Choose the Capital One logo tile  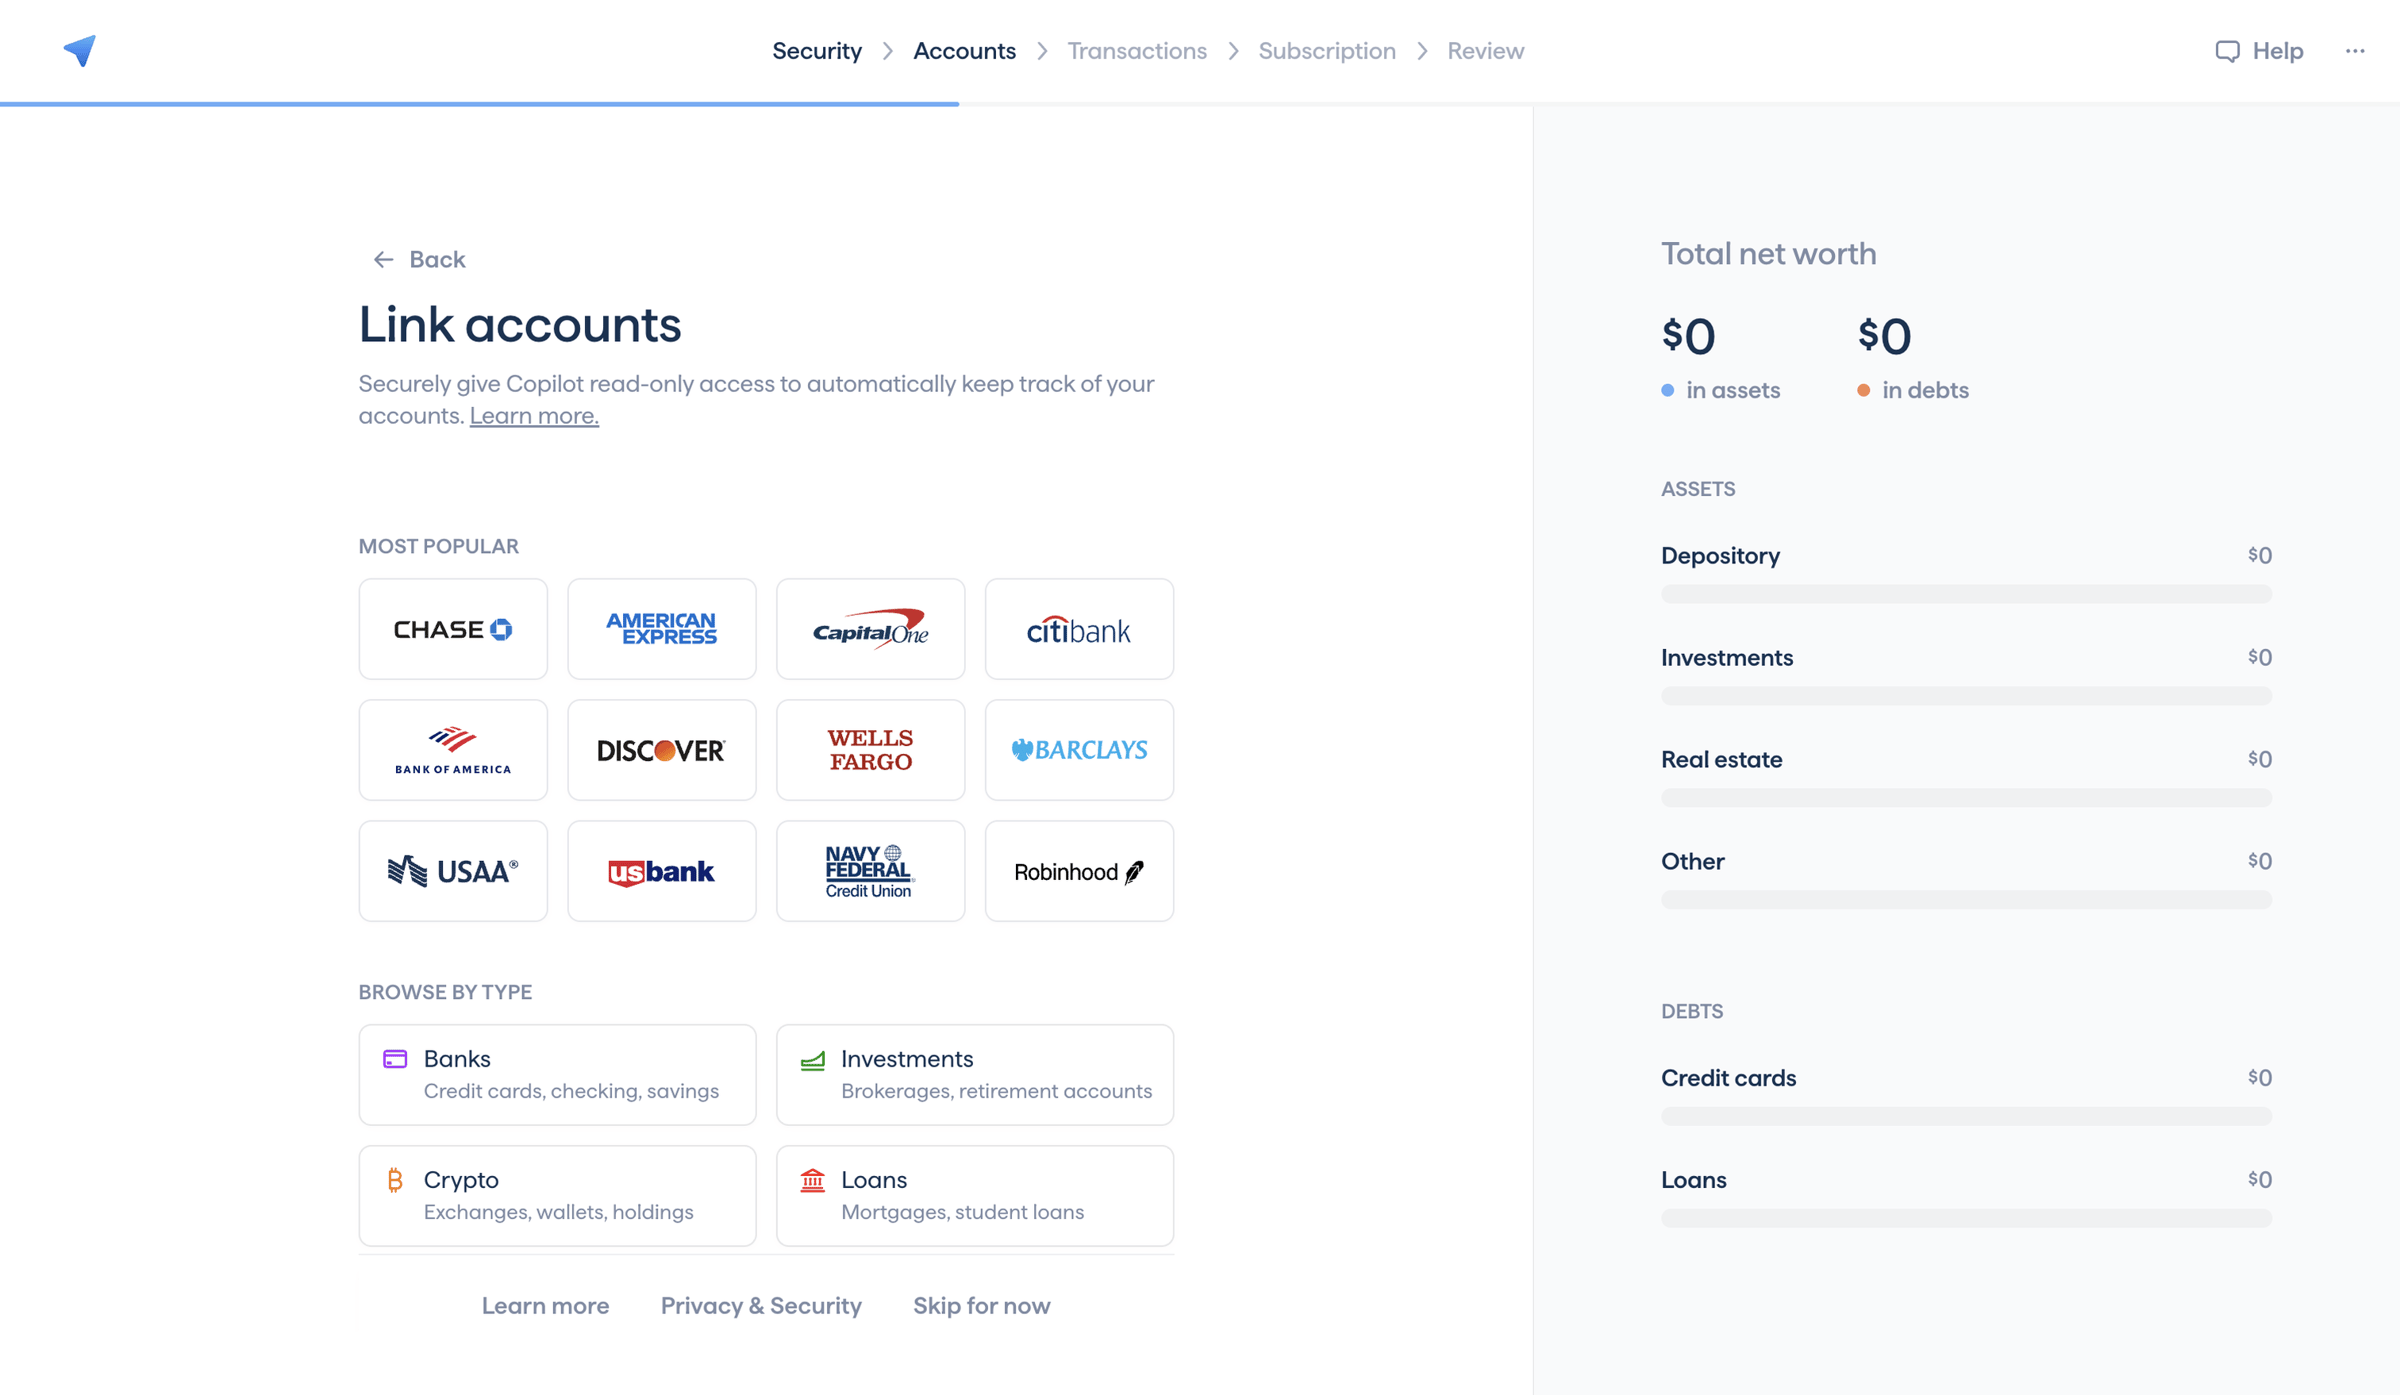[x=871, y=629]
